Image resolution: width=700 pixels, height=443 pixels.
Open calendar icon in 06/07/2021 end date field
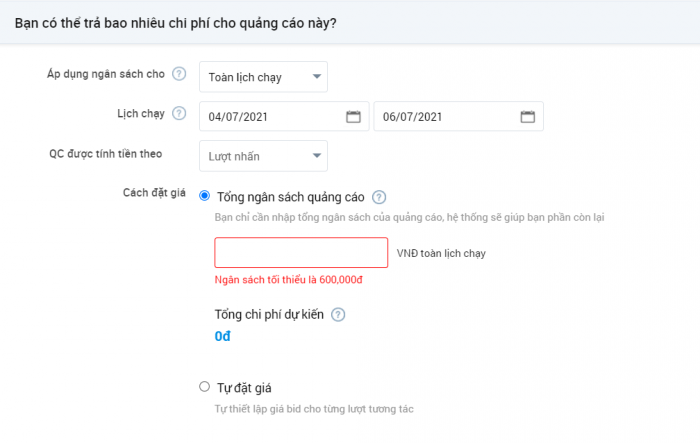click(x=528, y=117)
